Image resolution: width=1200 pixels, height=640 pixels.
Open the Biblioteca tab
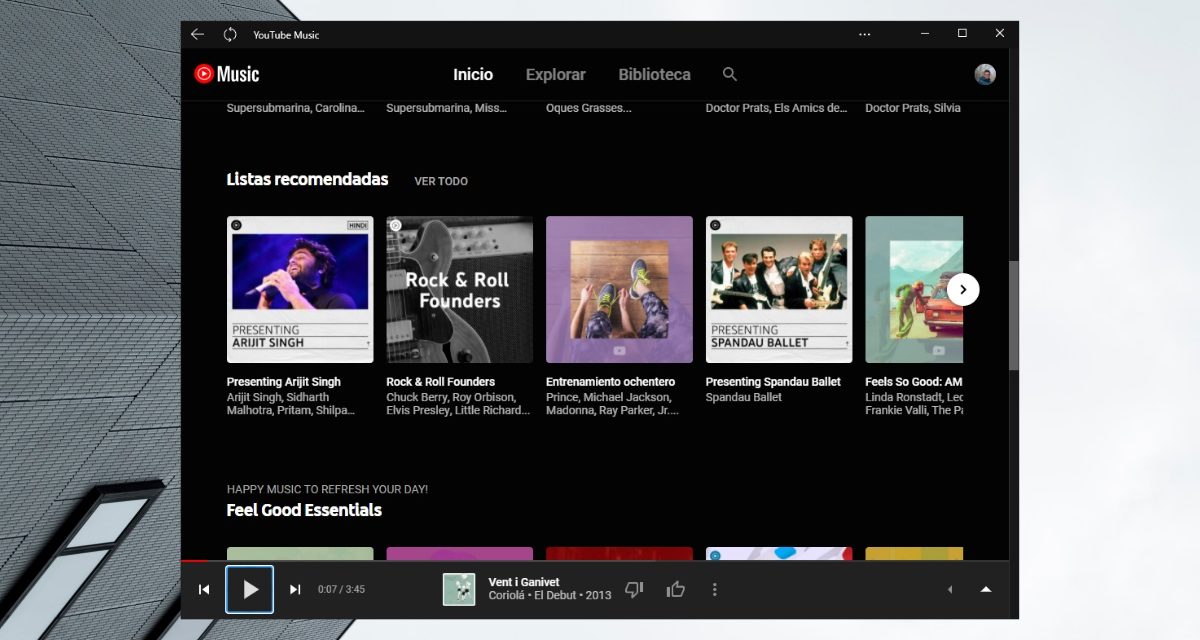(x=654, y=74)
